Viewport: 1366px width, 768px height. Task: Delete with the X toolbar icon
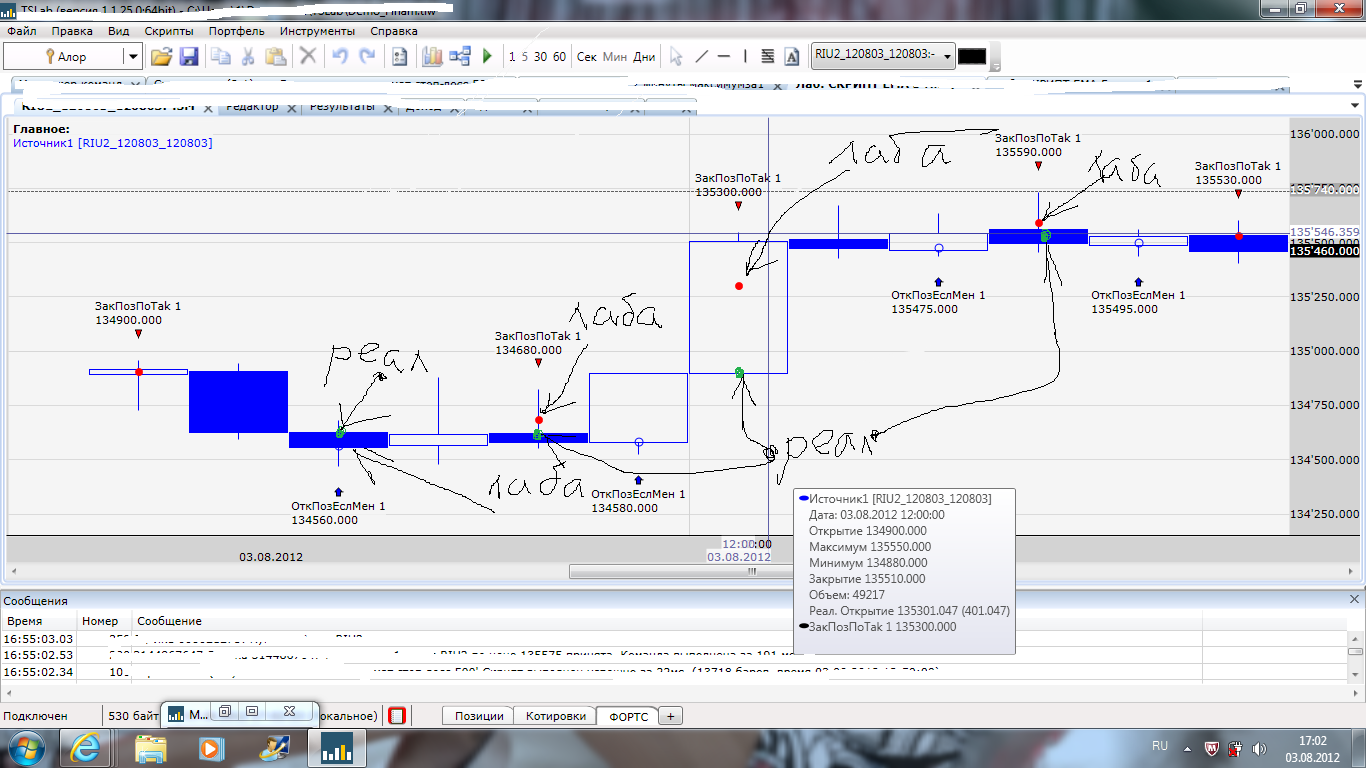coord(308,56)
